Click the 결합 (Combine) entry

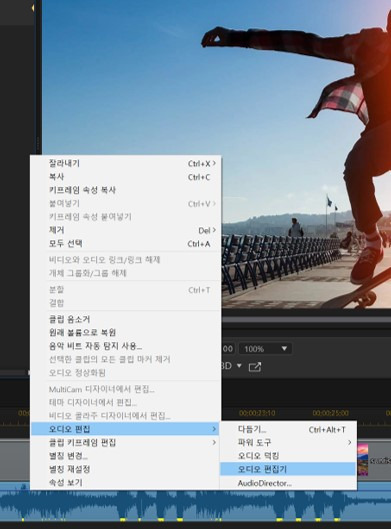point(125,303)
